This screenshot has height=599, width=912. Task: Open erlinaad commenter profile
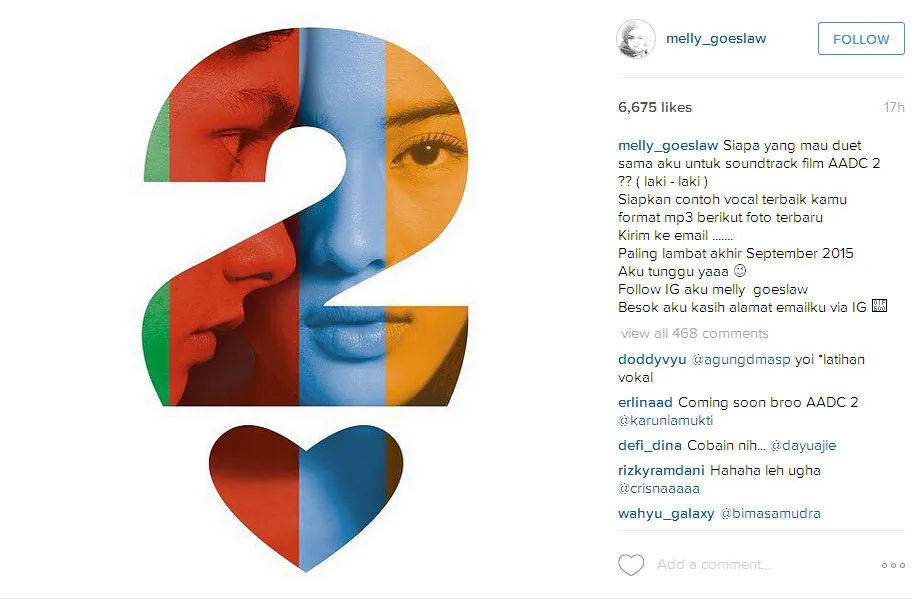pyautogui.click(x=645, y=402)
